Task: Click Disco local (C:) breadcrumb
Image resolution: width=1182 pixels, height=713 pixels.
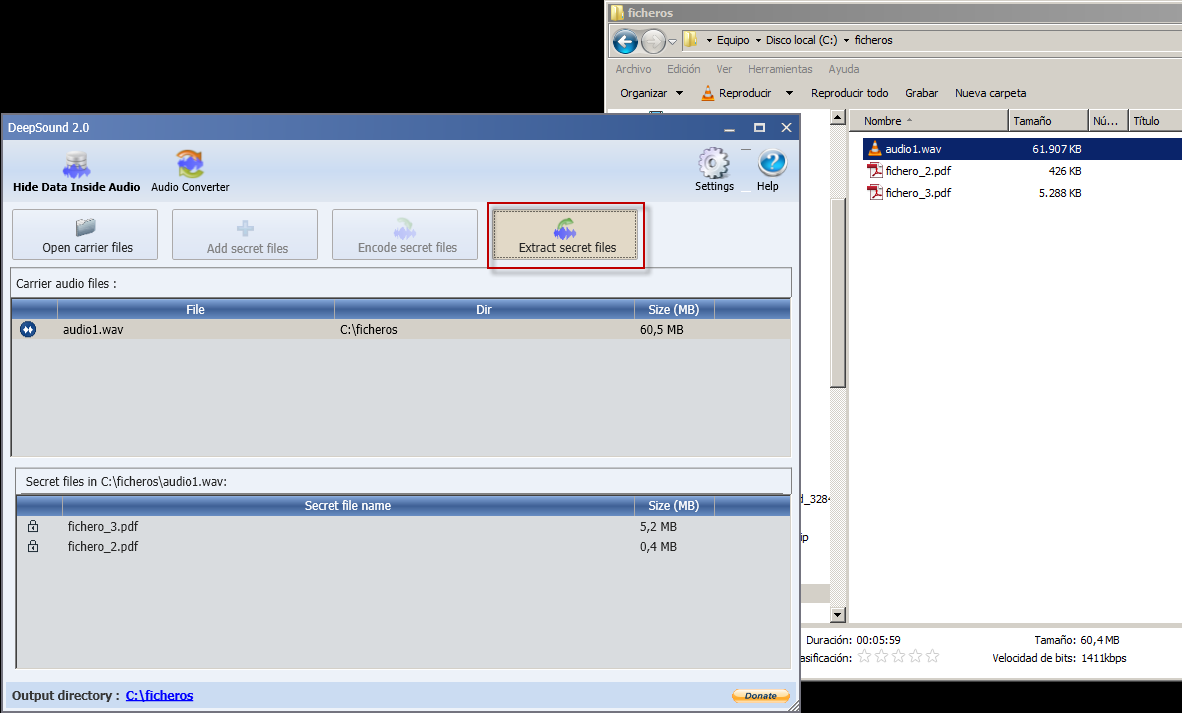Action: [x=801, y=40]
